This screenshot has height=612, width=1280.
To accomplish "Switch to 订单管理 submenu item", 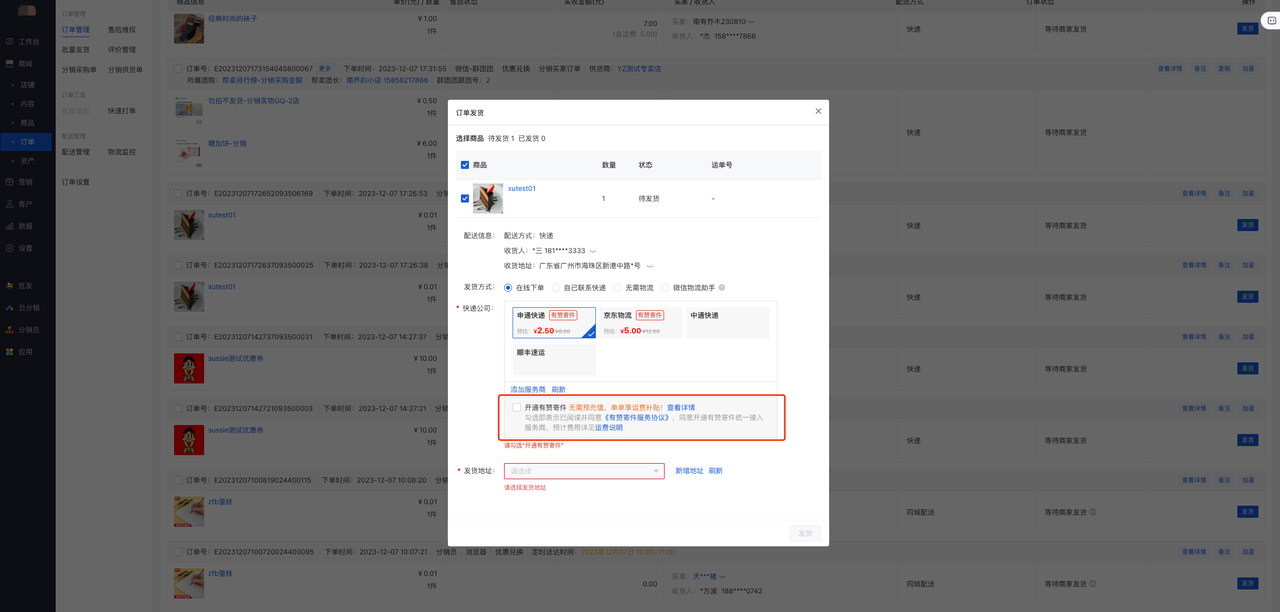I will [76, 30].
